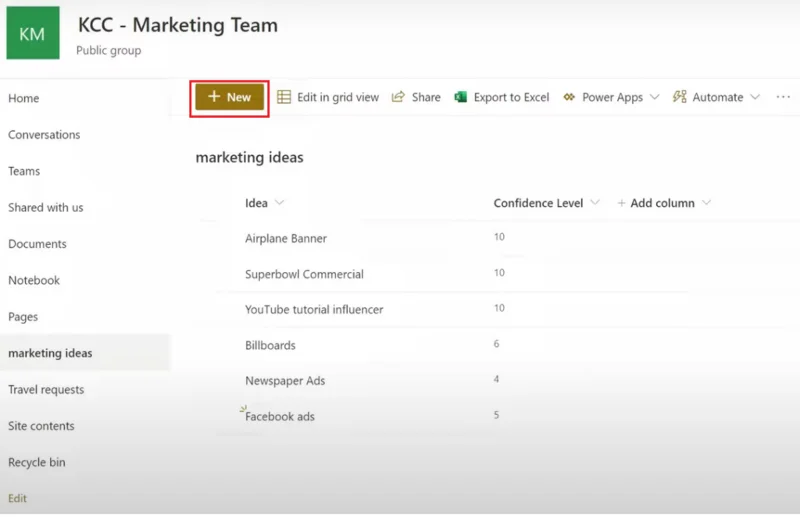
Task: Click the Edit navigation link
Action: 17,499
